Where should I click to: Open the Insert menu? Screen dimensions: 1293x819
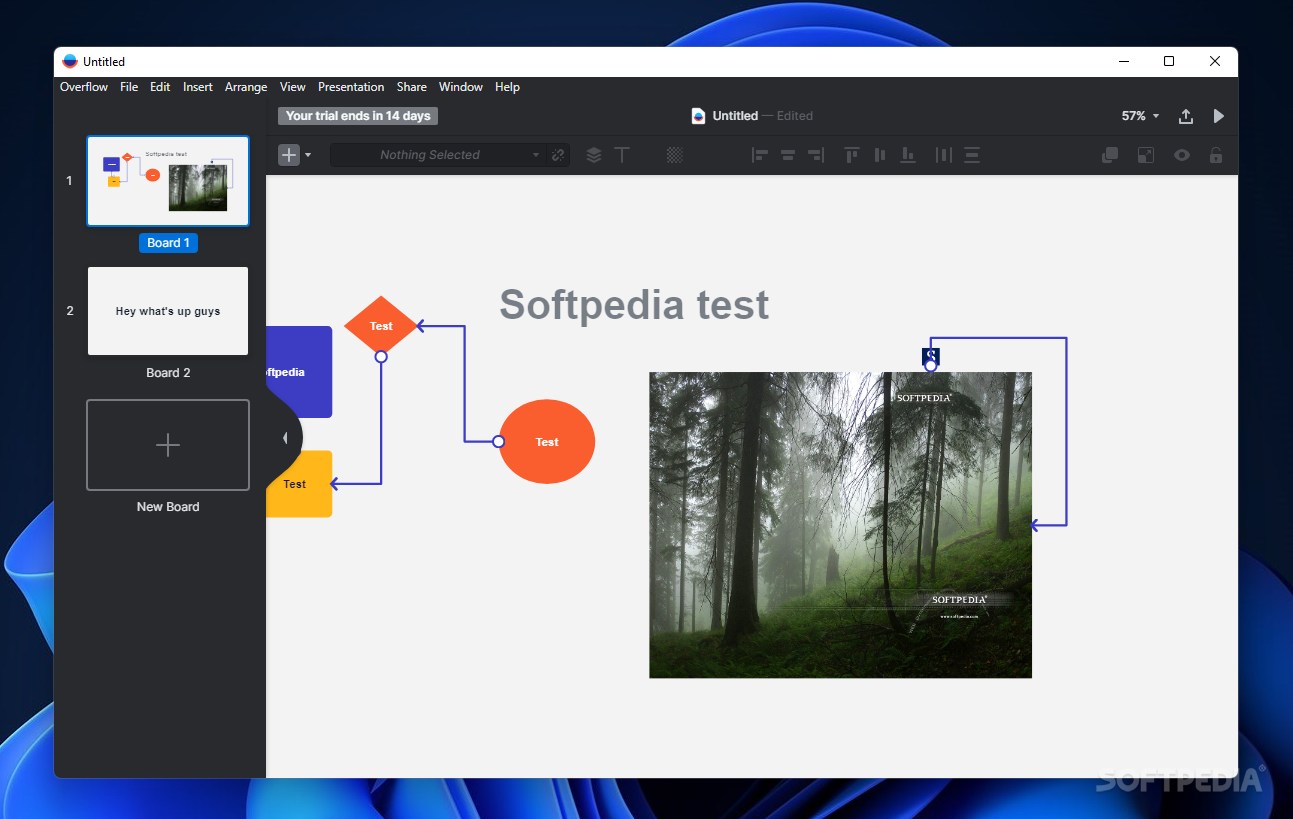[198, 87]
